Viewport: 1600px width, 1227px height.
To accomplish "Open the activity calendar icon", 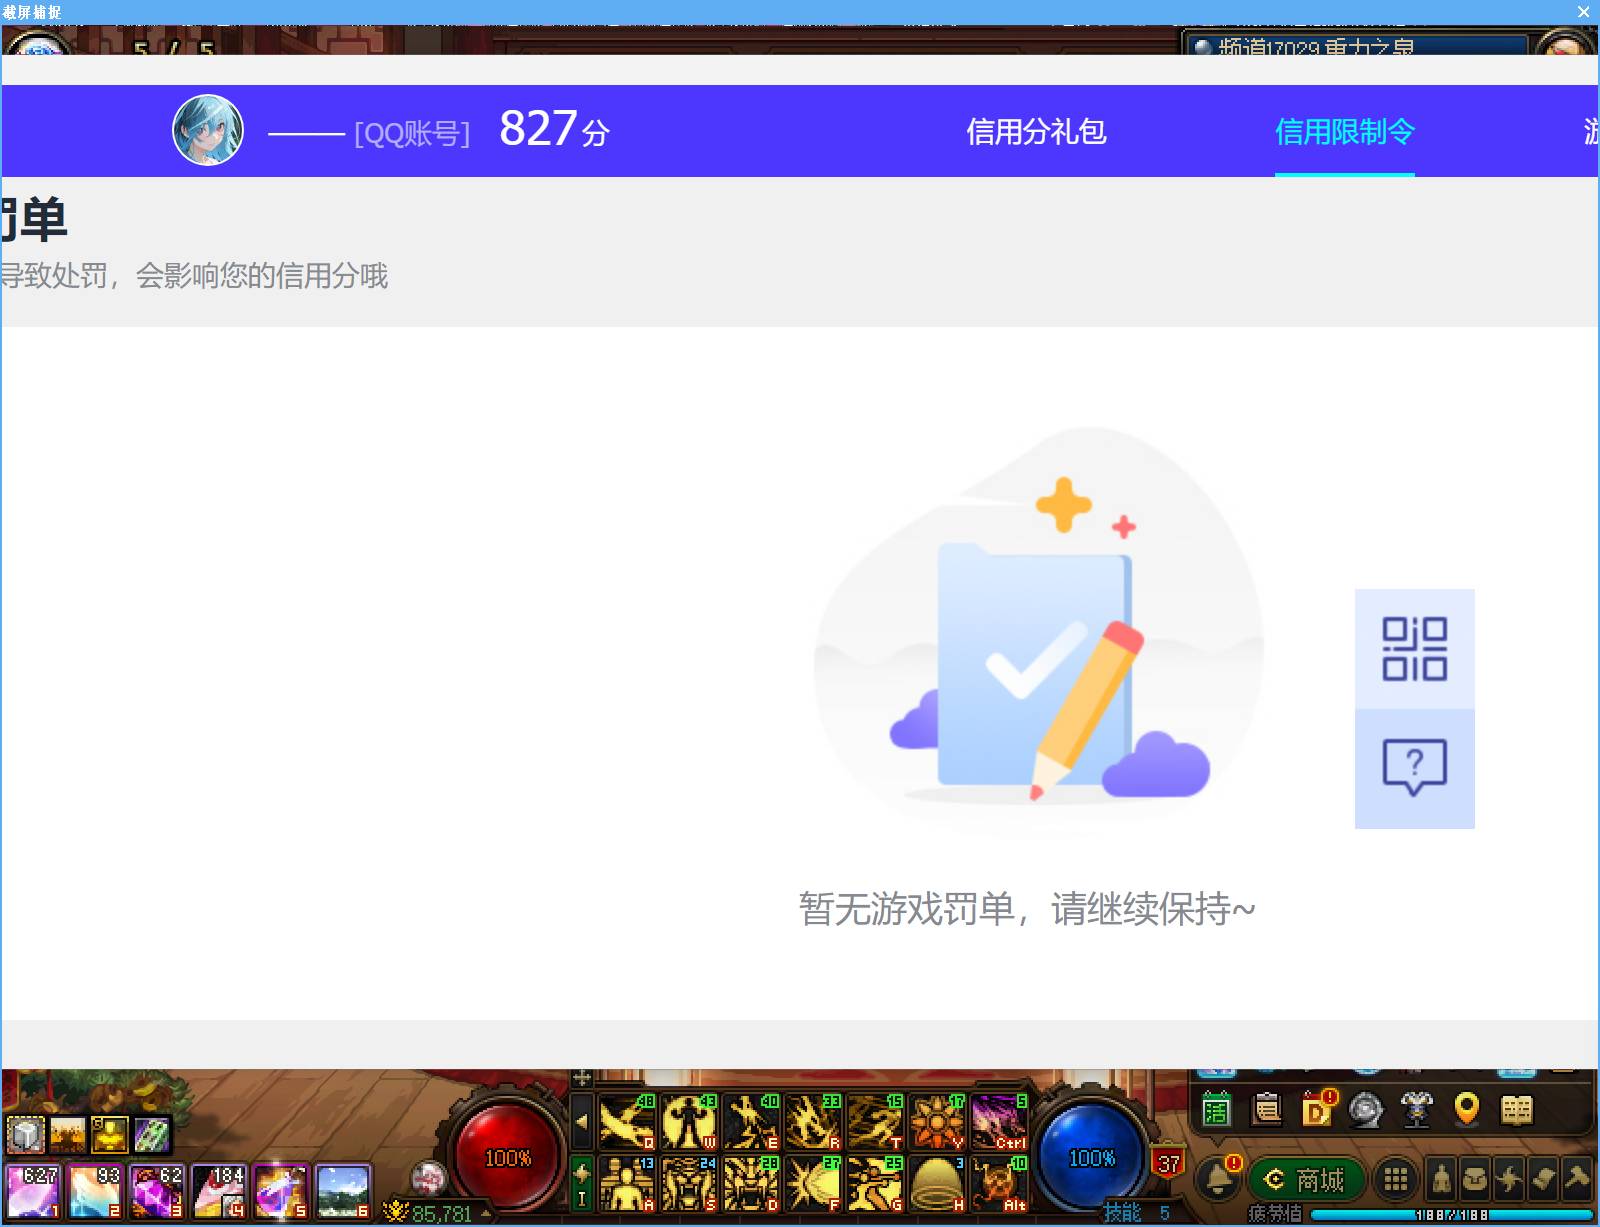I will click(x=1217, y=1111).
